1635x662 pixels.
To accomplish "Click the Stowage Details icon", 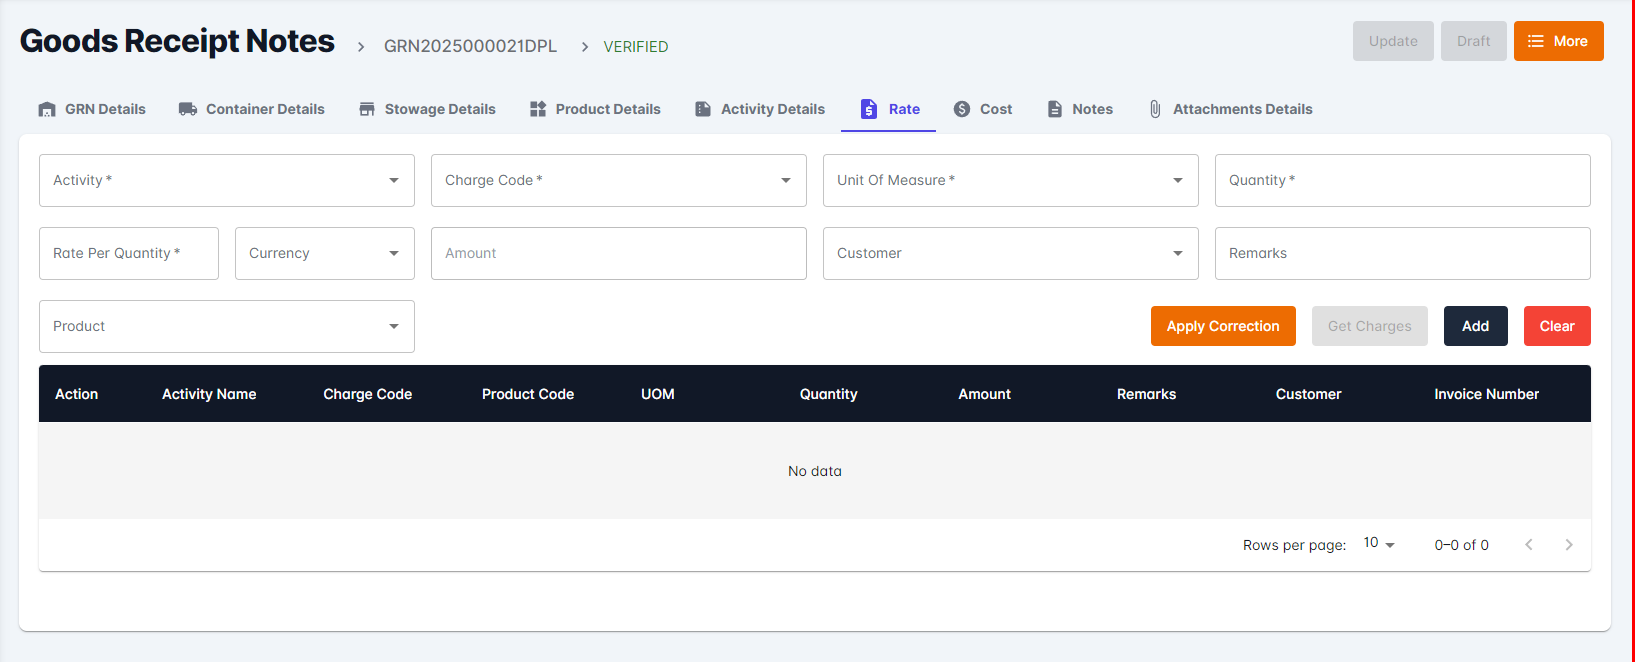I will 367,109.
